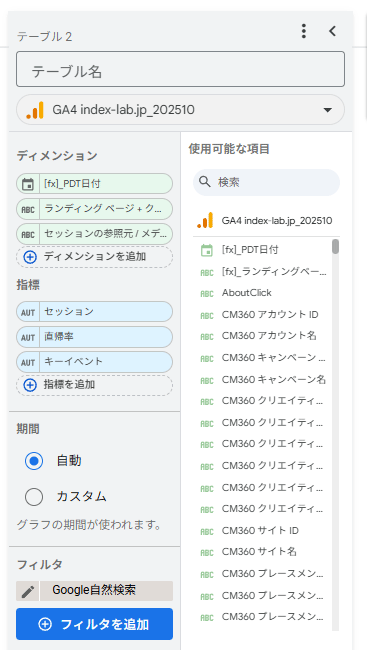Select the ランディング ページ + ク... dimension chip
Viewport: 367px width, 650px height.
[95, 209]
